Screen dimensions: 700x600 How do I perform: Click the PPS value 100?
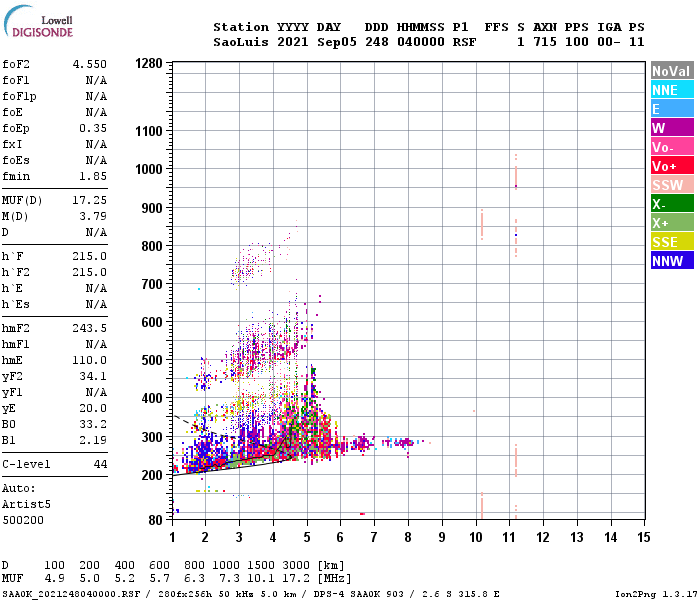tap(577, 42)
